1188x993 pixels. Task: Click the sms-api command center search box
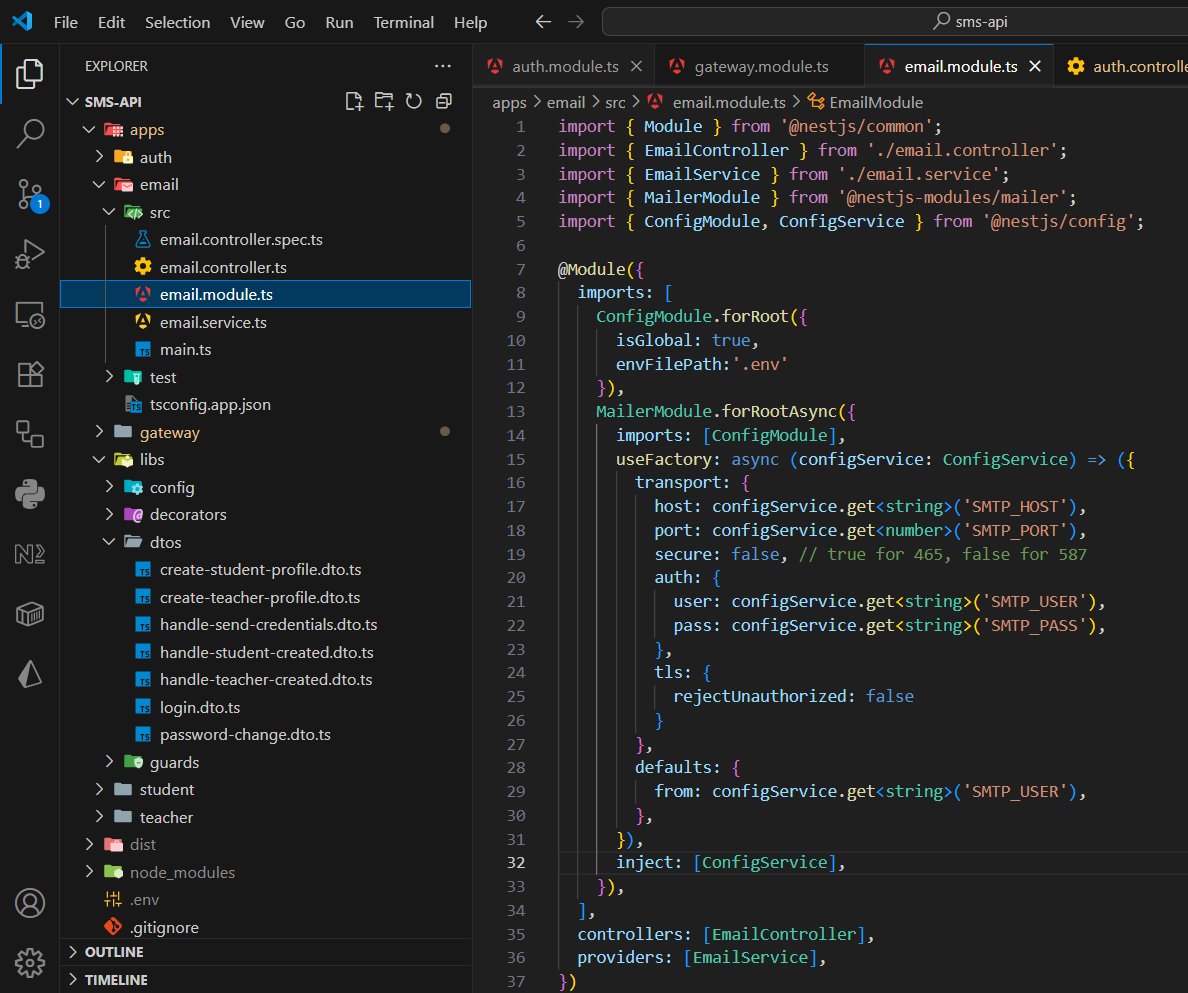click(895, 22)
